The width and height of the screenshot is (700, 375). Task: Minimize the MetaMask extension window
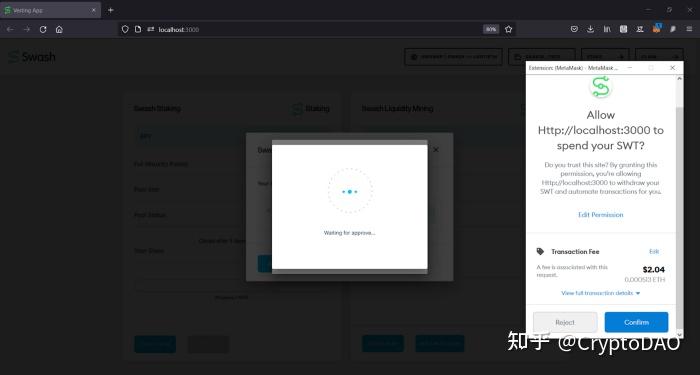tap(630, 67)
